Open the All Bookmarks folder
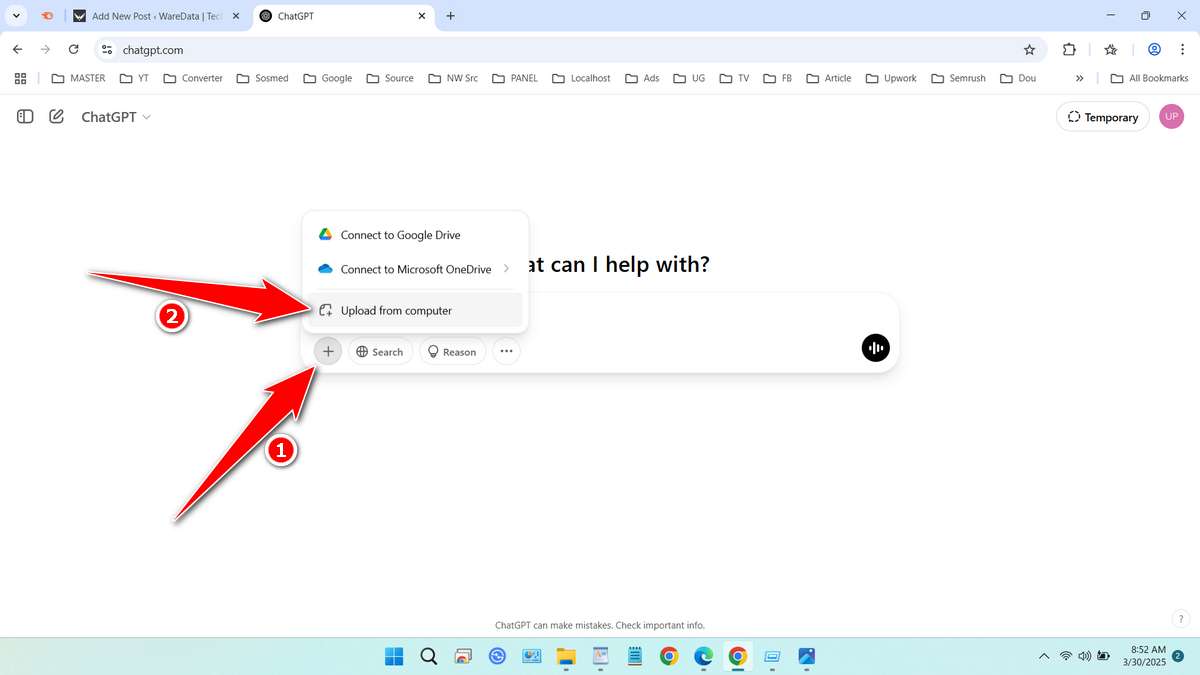The height and width of the screenshot is (675, 1200). click(x=1149, y=78)
